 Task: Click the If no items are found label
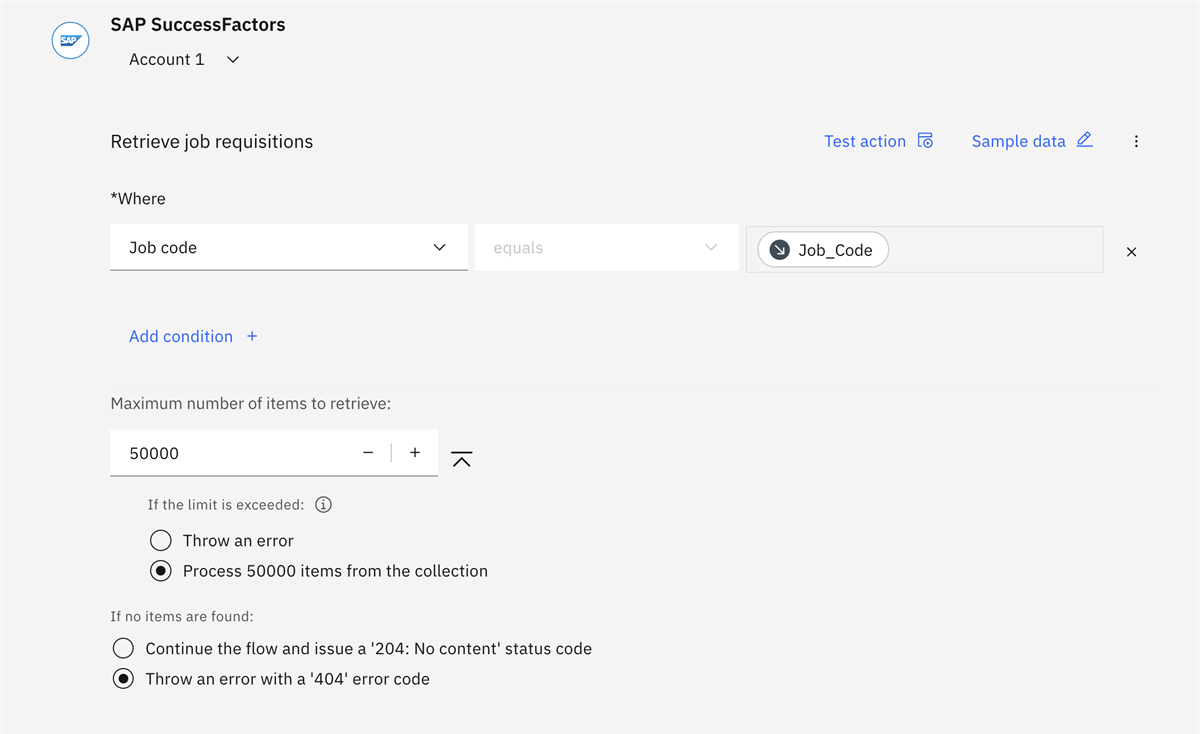tap(182, 617)
